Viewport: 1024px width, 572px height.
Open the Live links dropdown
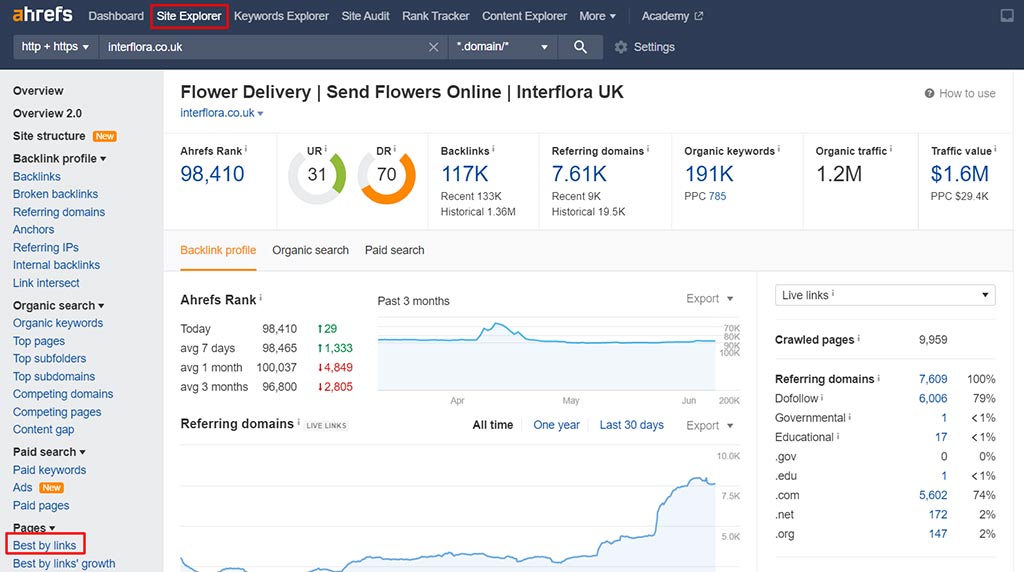pyautogui.click(x=885, y=295)
